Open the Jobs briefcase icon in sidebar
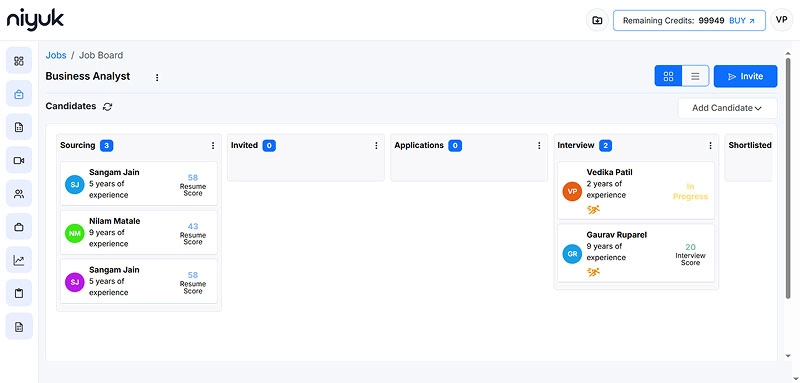 click(x=19, y=94)
